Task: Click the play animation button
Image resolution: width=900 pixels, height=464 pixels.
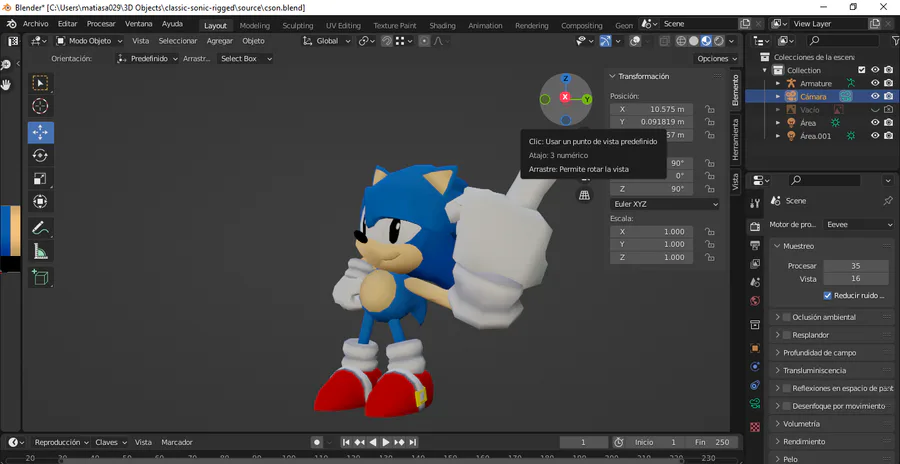Action: pyautogui.click(x=386, y=442)
